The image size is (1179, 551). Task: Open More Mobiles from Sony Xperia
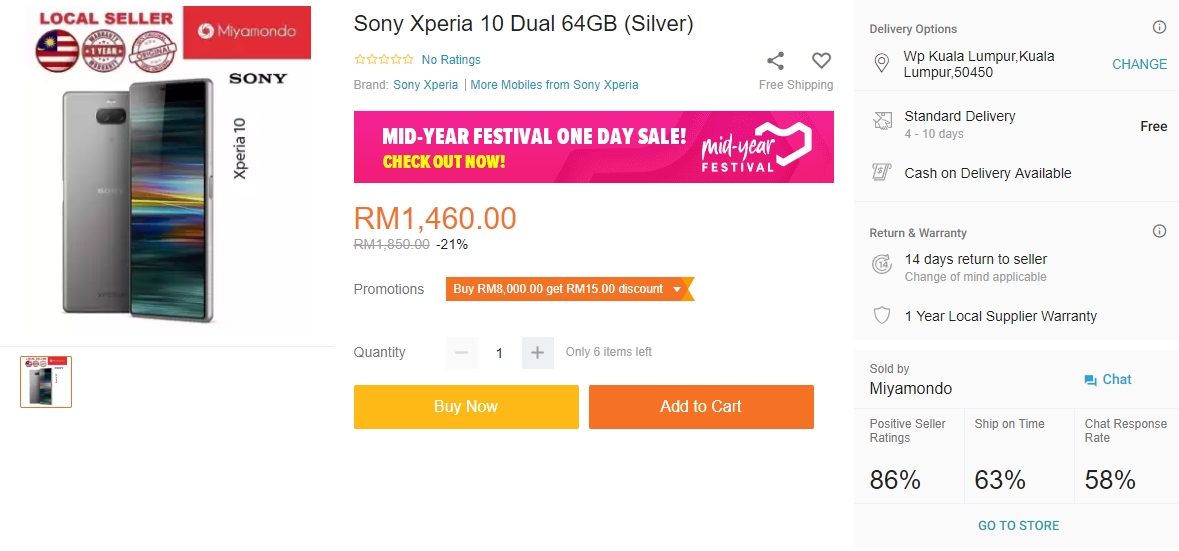pos(554,85)
